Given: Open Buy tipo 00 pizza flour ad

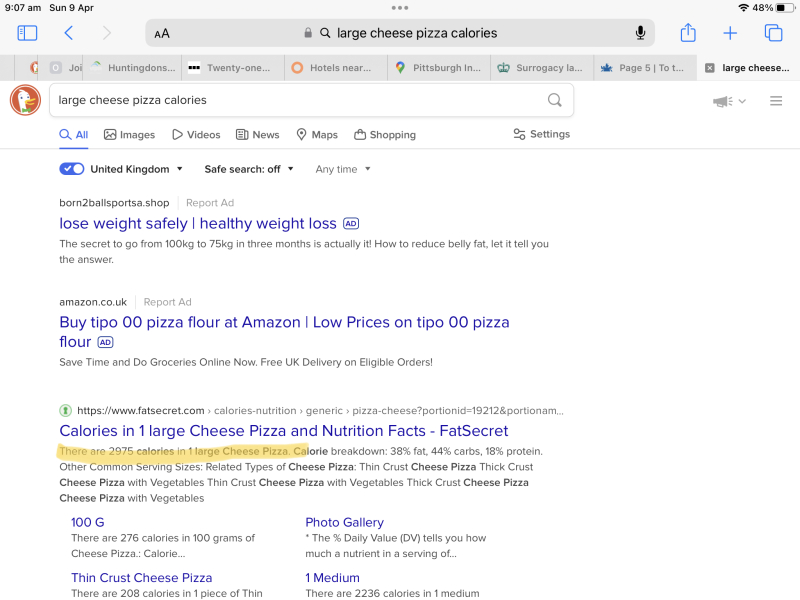Looking at the screenshot, I should pos(284,332).
